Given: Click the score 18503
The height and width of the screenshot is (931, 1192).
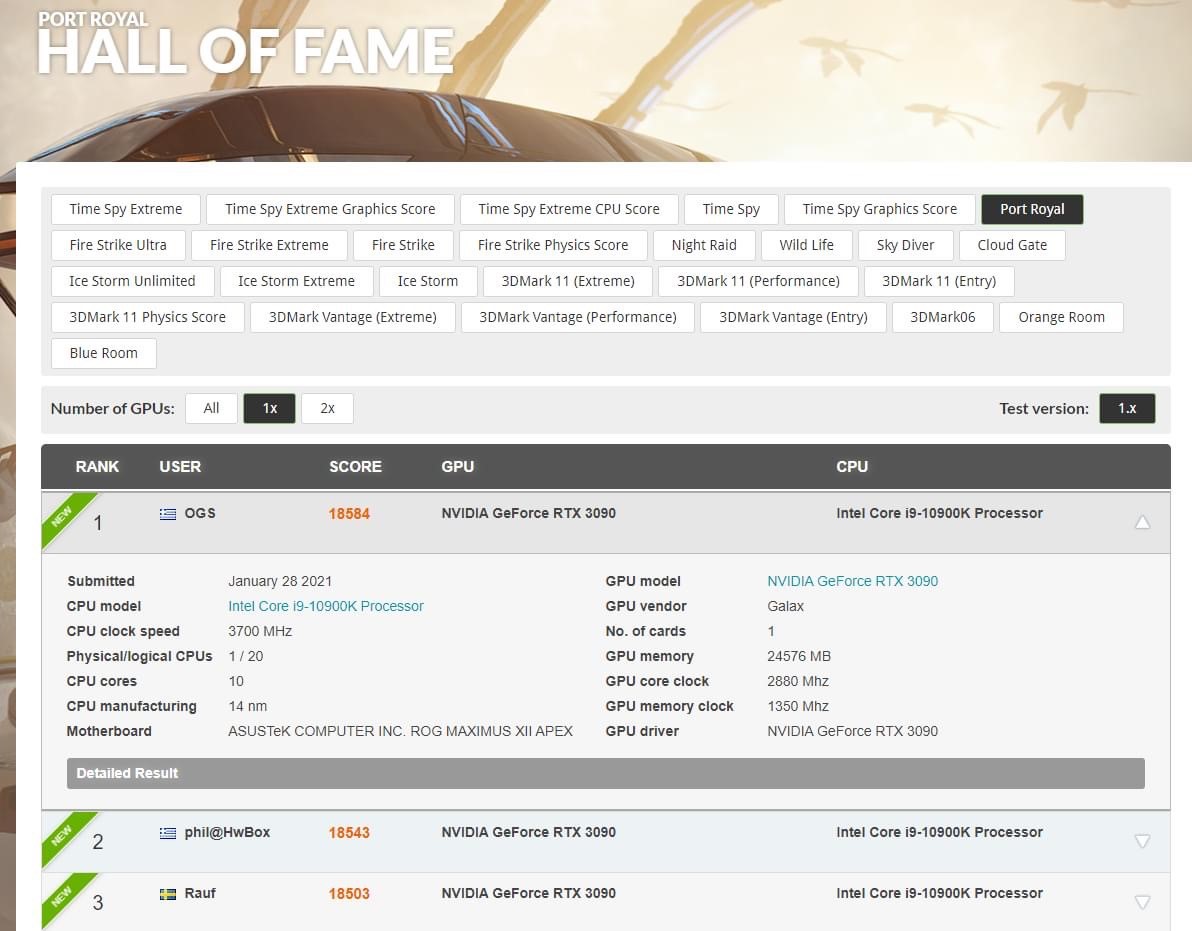Looking at the screenshot, I should 349,894.
